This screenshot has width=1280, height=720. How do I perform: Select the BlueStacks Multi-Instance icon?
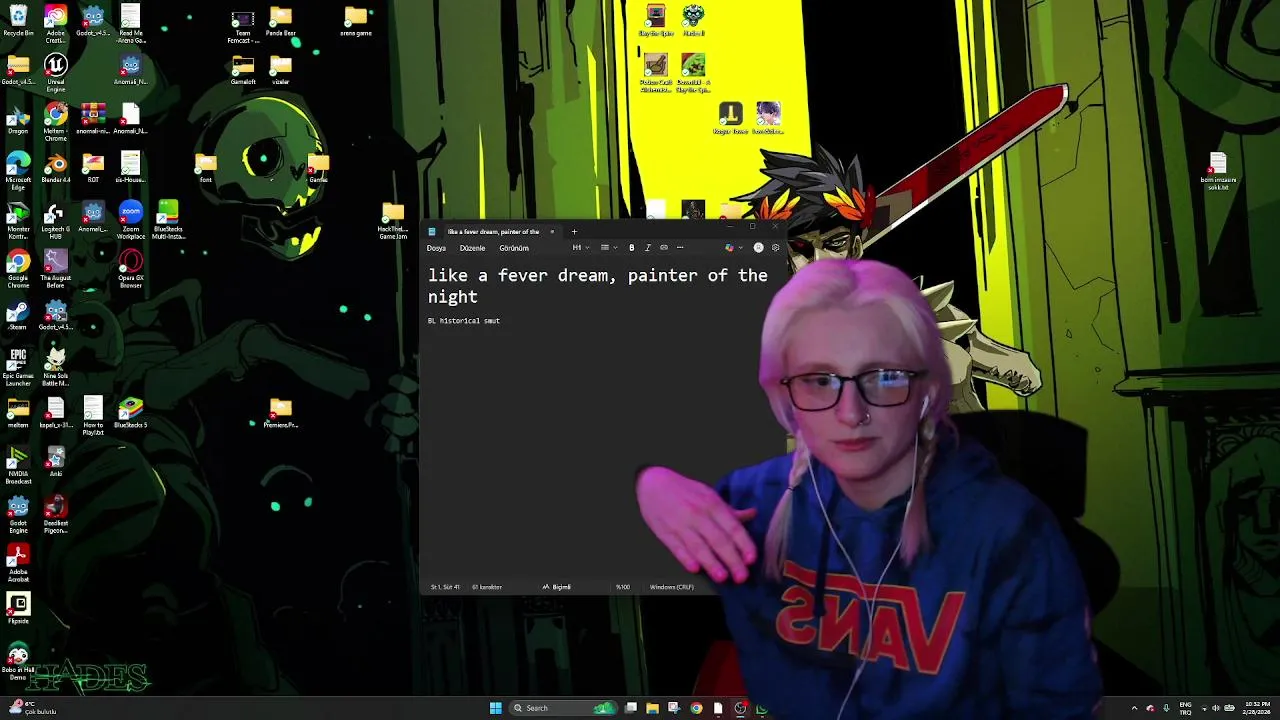pyautogui.click(x=168, y=221)
